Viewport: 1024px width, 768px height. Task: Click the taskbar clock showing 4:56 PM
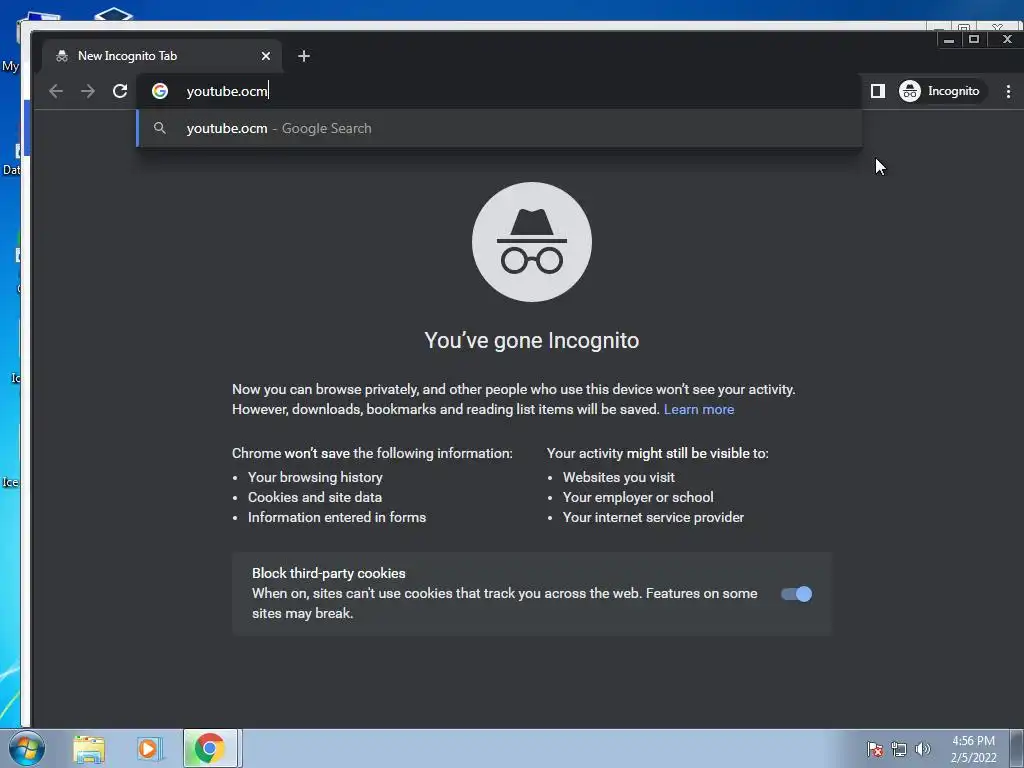(973, 749)
